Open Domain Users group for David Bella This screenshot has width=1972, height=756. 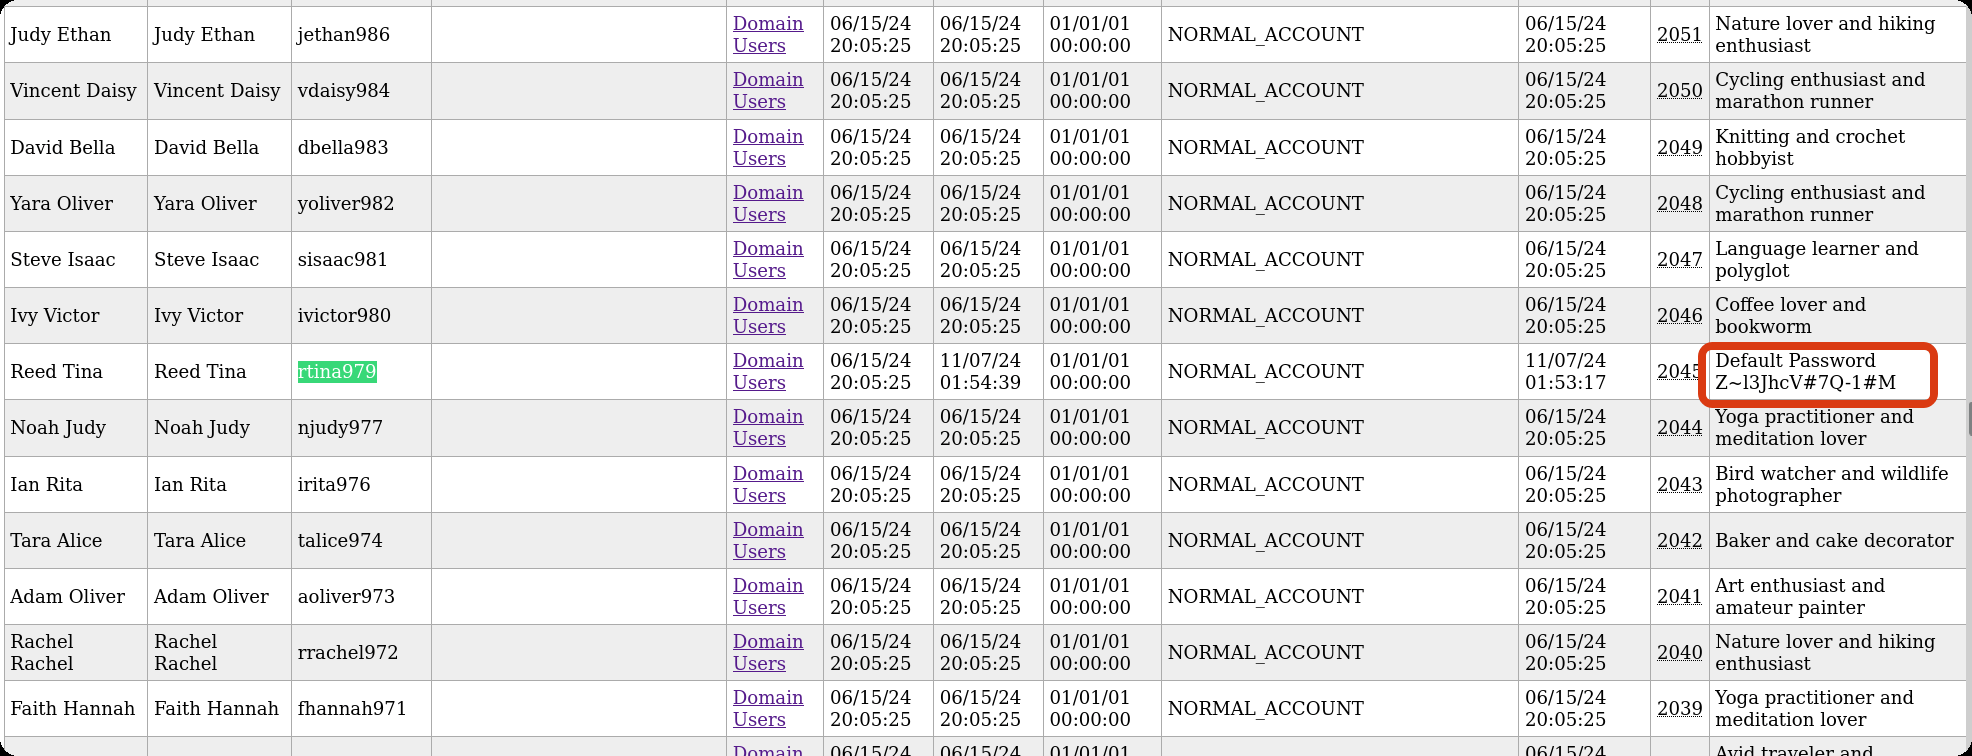(767, 147)
